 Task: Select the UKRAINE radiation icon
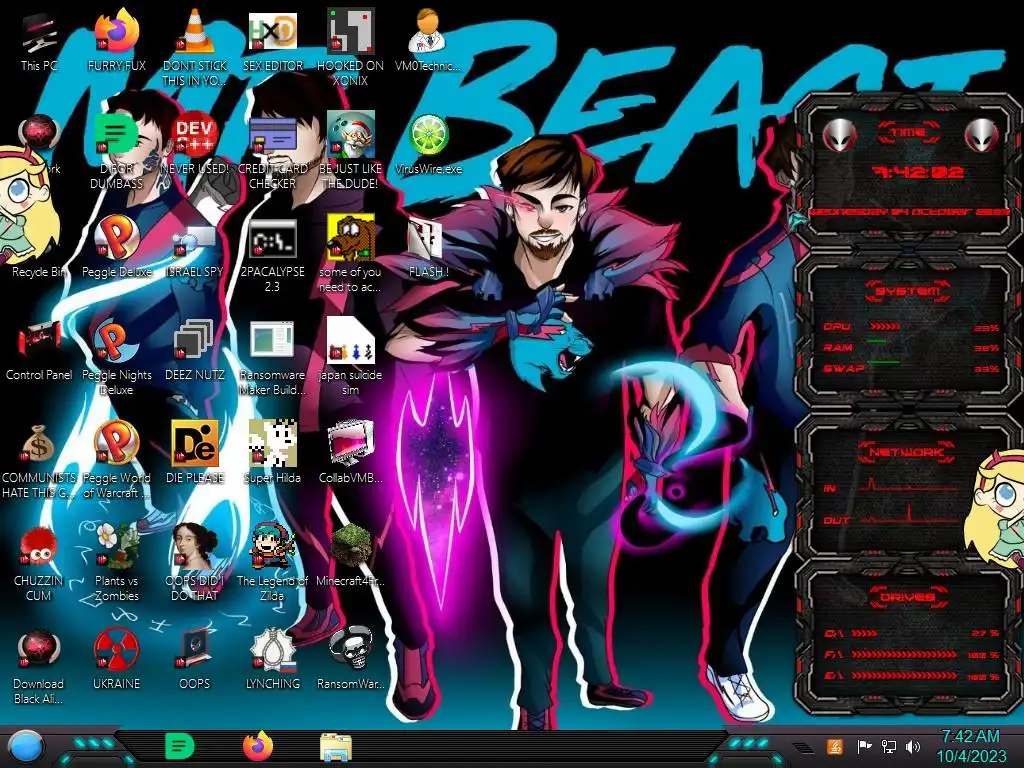pyautogui.click(x=116, y=660)
